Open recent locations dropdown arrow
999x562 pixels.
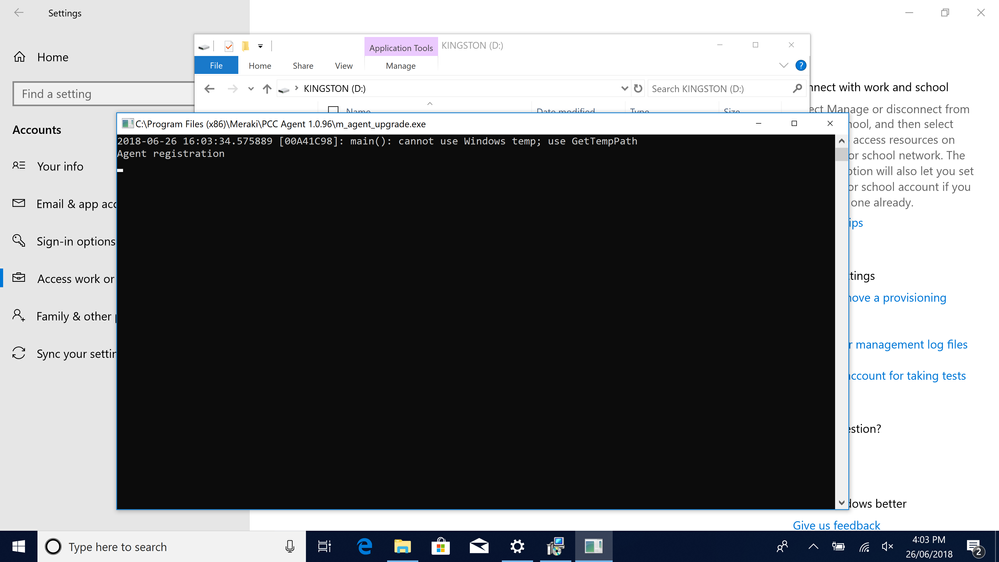(x=251, y=89)
